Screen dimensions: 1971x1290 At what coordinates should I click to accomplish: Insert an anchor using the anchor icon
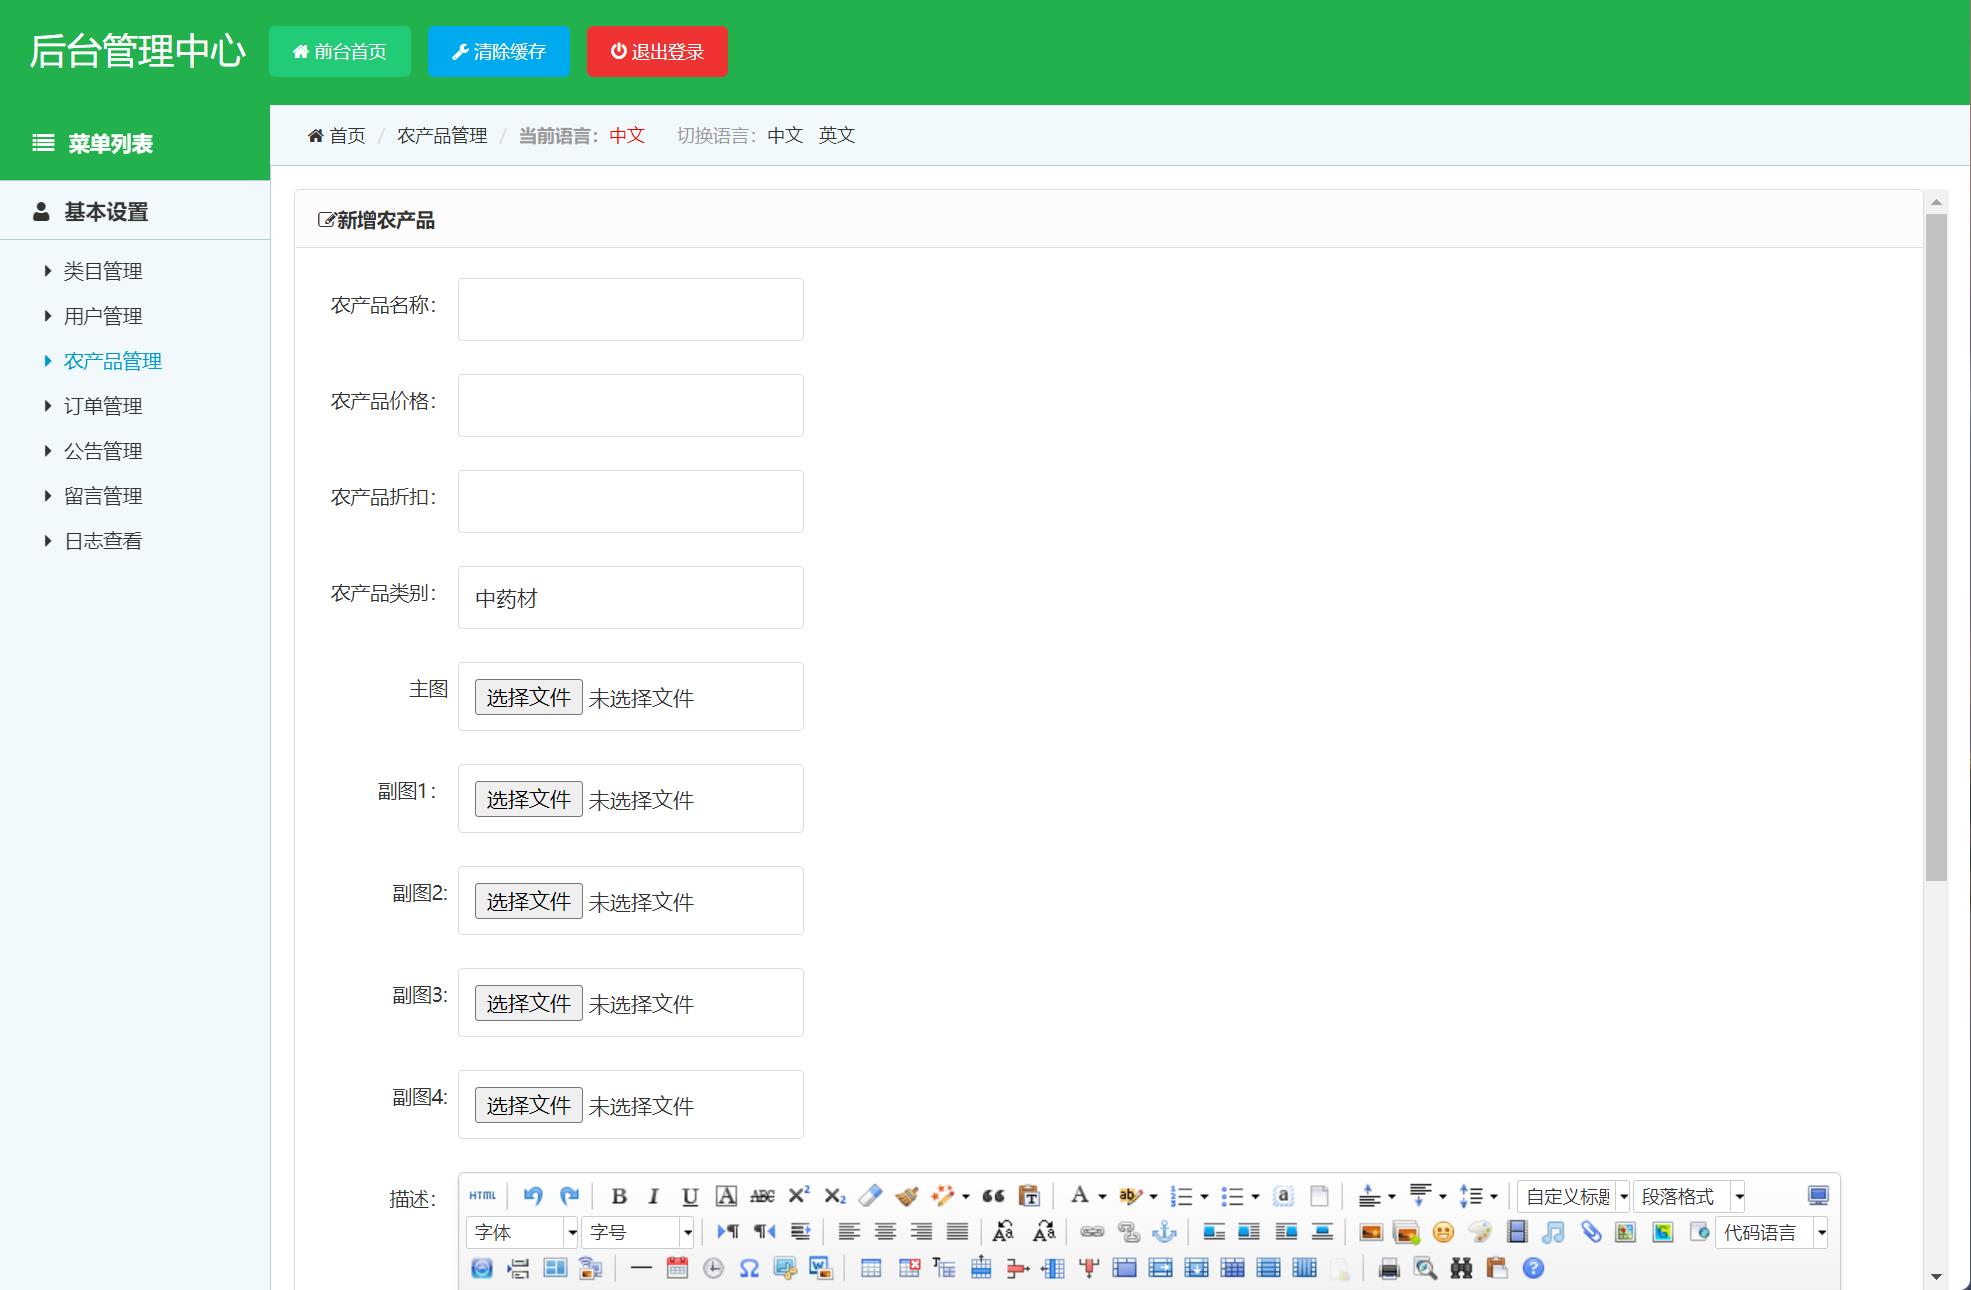tap(1164, 1232)
